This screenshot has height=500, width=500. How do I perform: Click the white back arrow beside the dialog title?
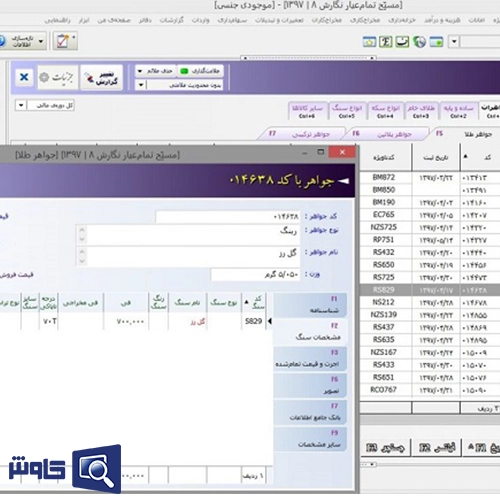click(x=343, y=181)
